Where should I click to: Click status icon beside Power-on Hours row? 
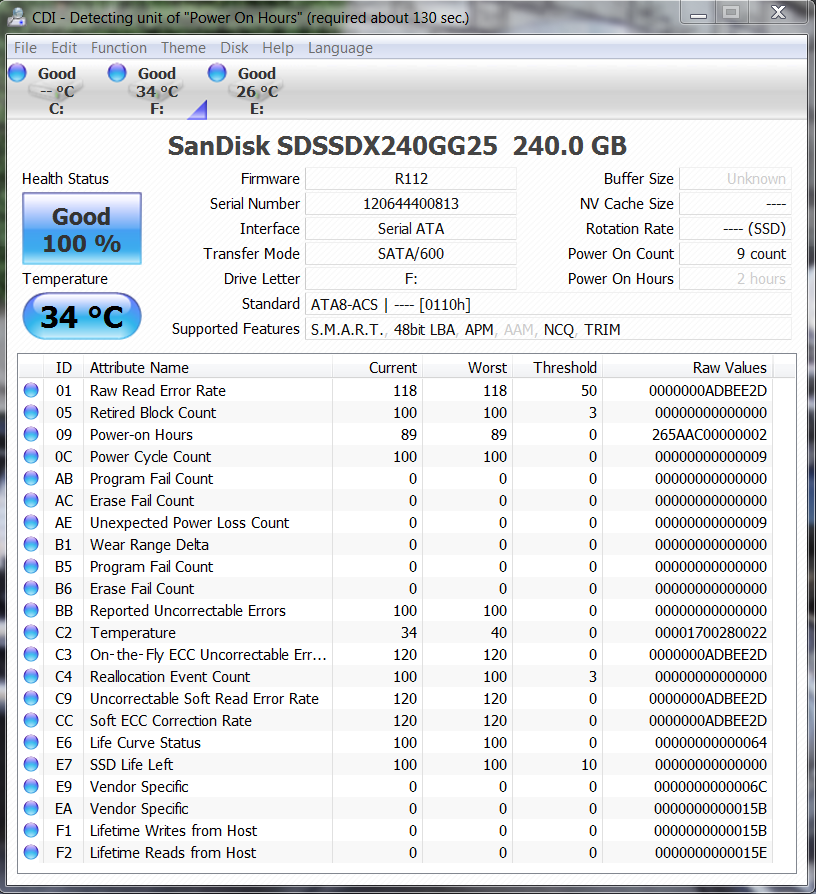pyautogui.click(x=32, y=435)
